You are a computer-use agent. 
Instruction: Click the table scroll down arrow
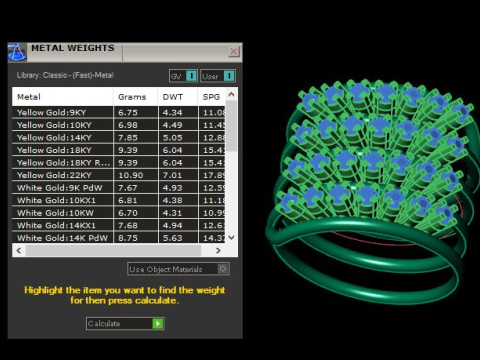tap(231, 237)
